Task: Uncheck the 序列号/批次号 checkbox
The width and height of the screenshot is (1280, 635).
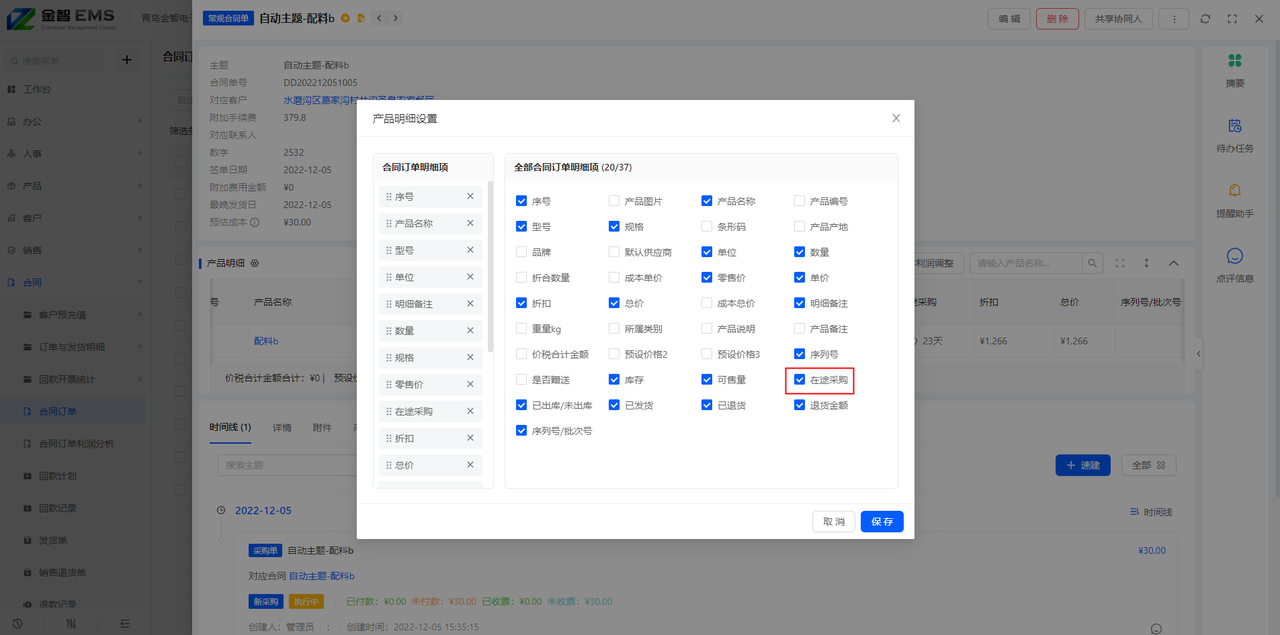Action: 521,431
